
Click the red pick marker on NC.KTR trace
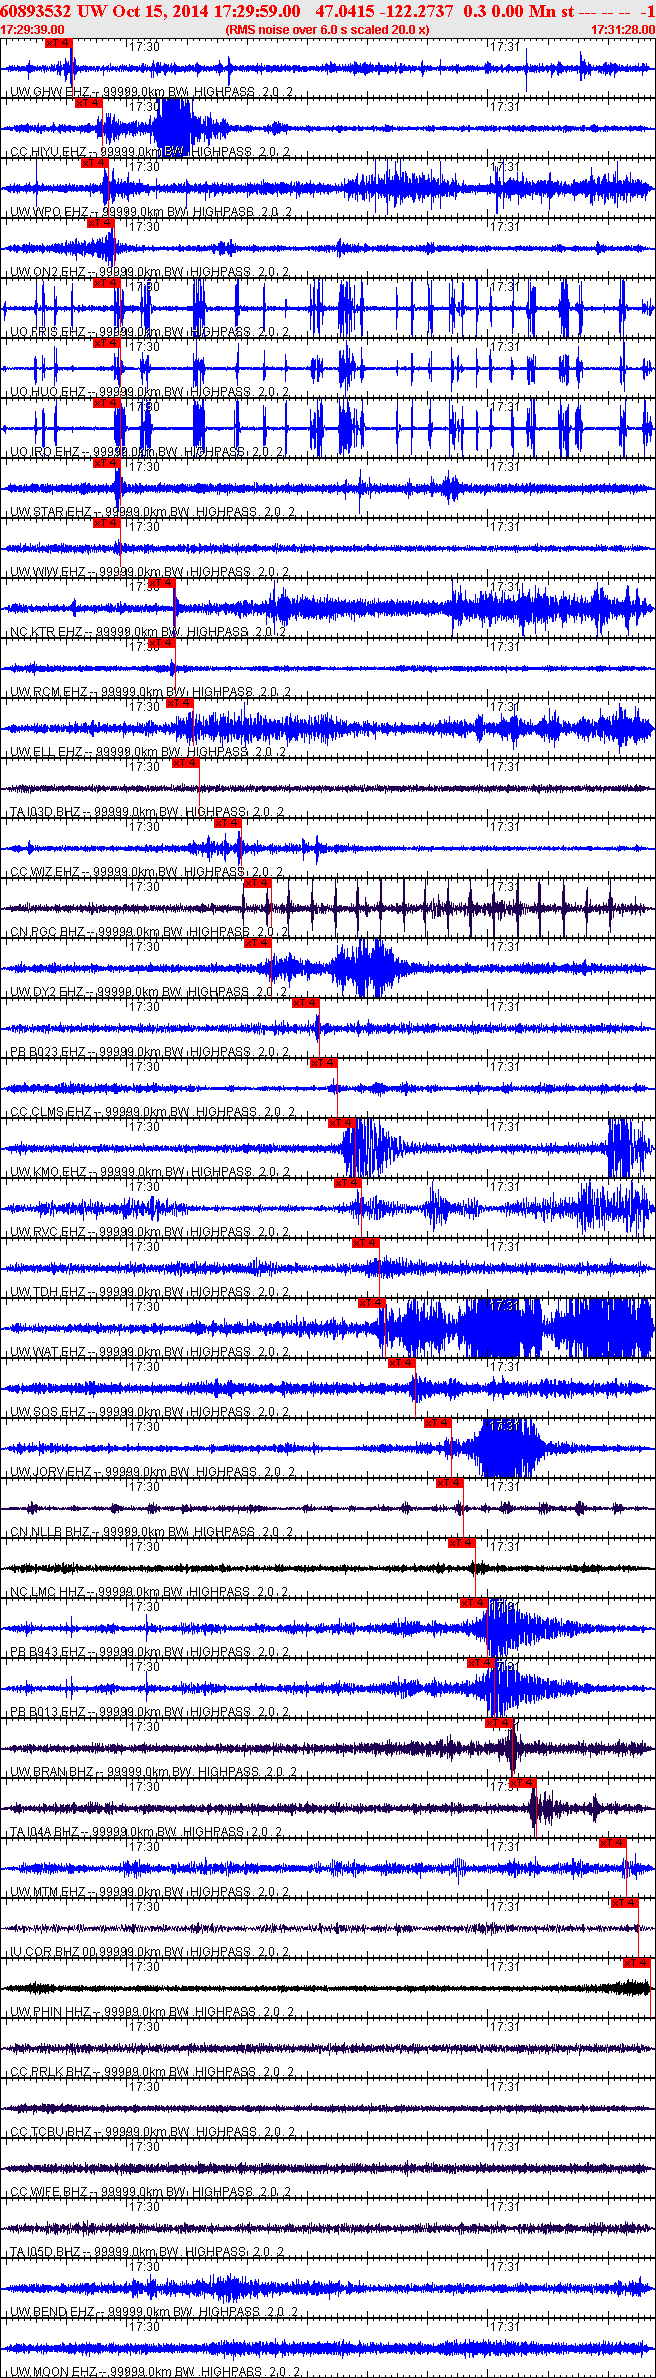point(161,583)
